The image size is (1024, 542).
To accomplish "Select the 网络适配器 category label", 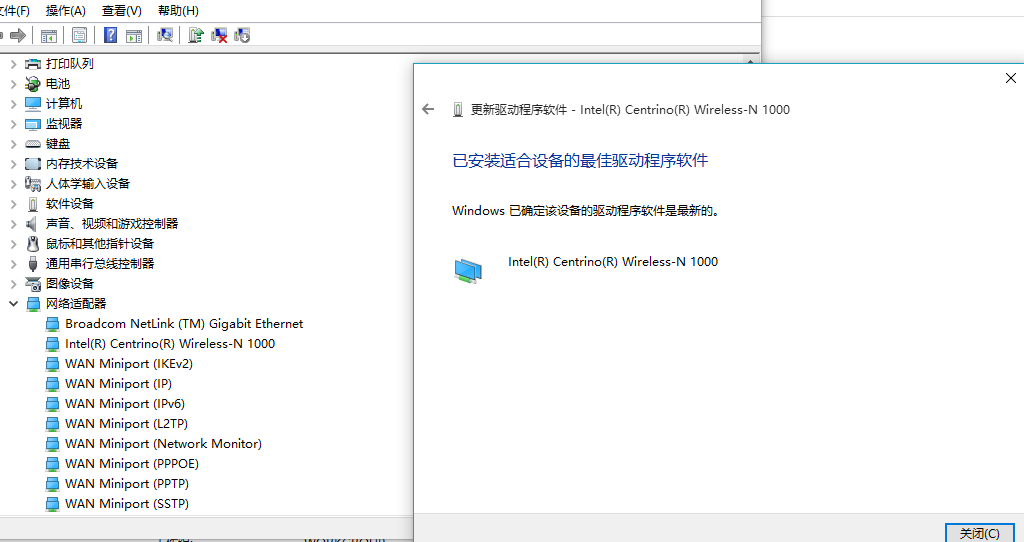I will click(76, 304).
